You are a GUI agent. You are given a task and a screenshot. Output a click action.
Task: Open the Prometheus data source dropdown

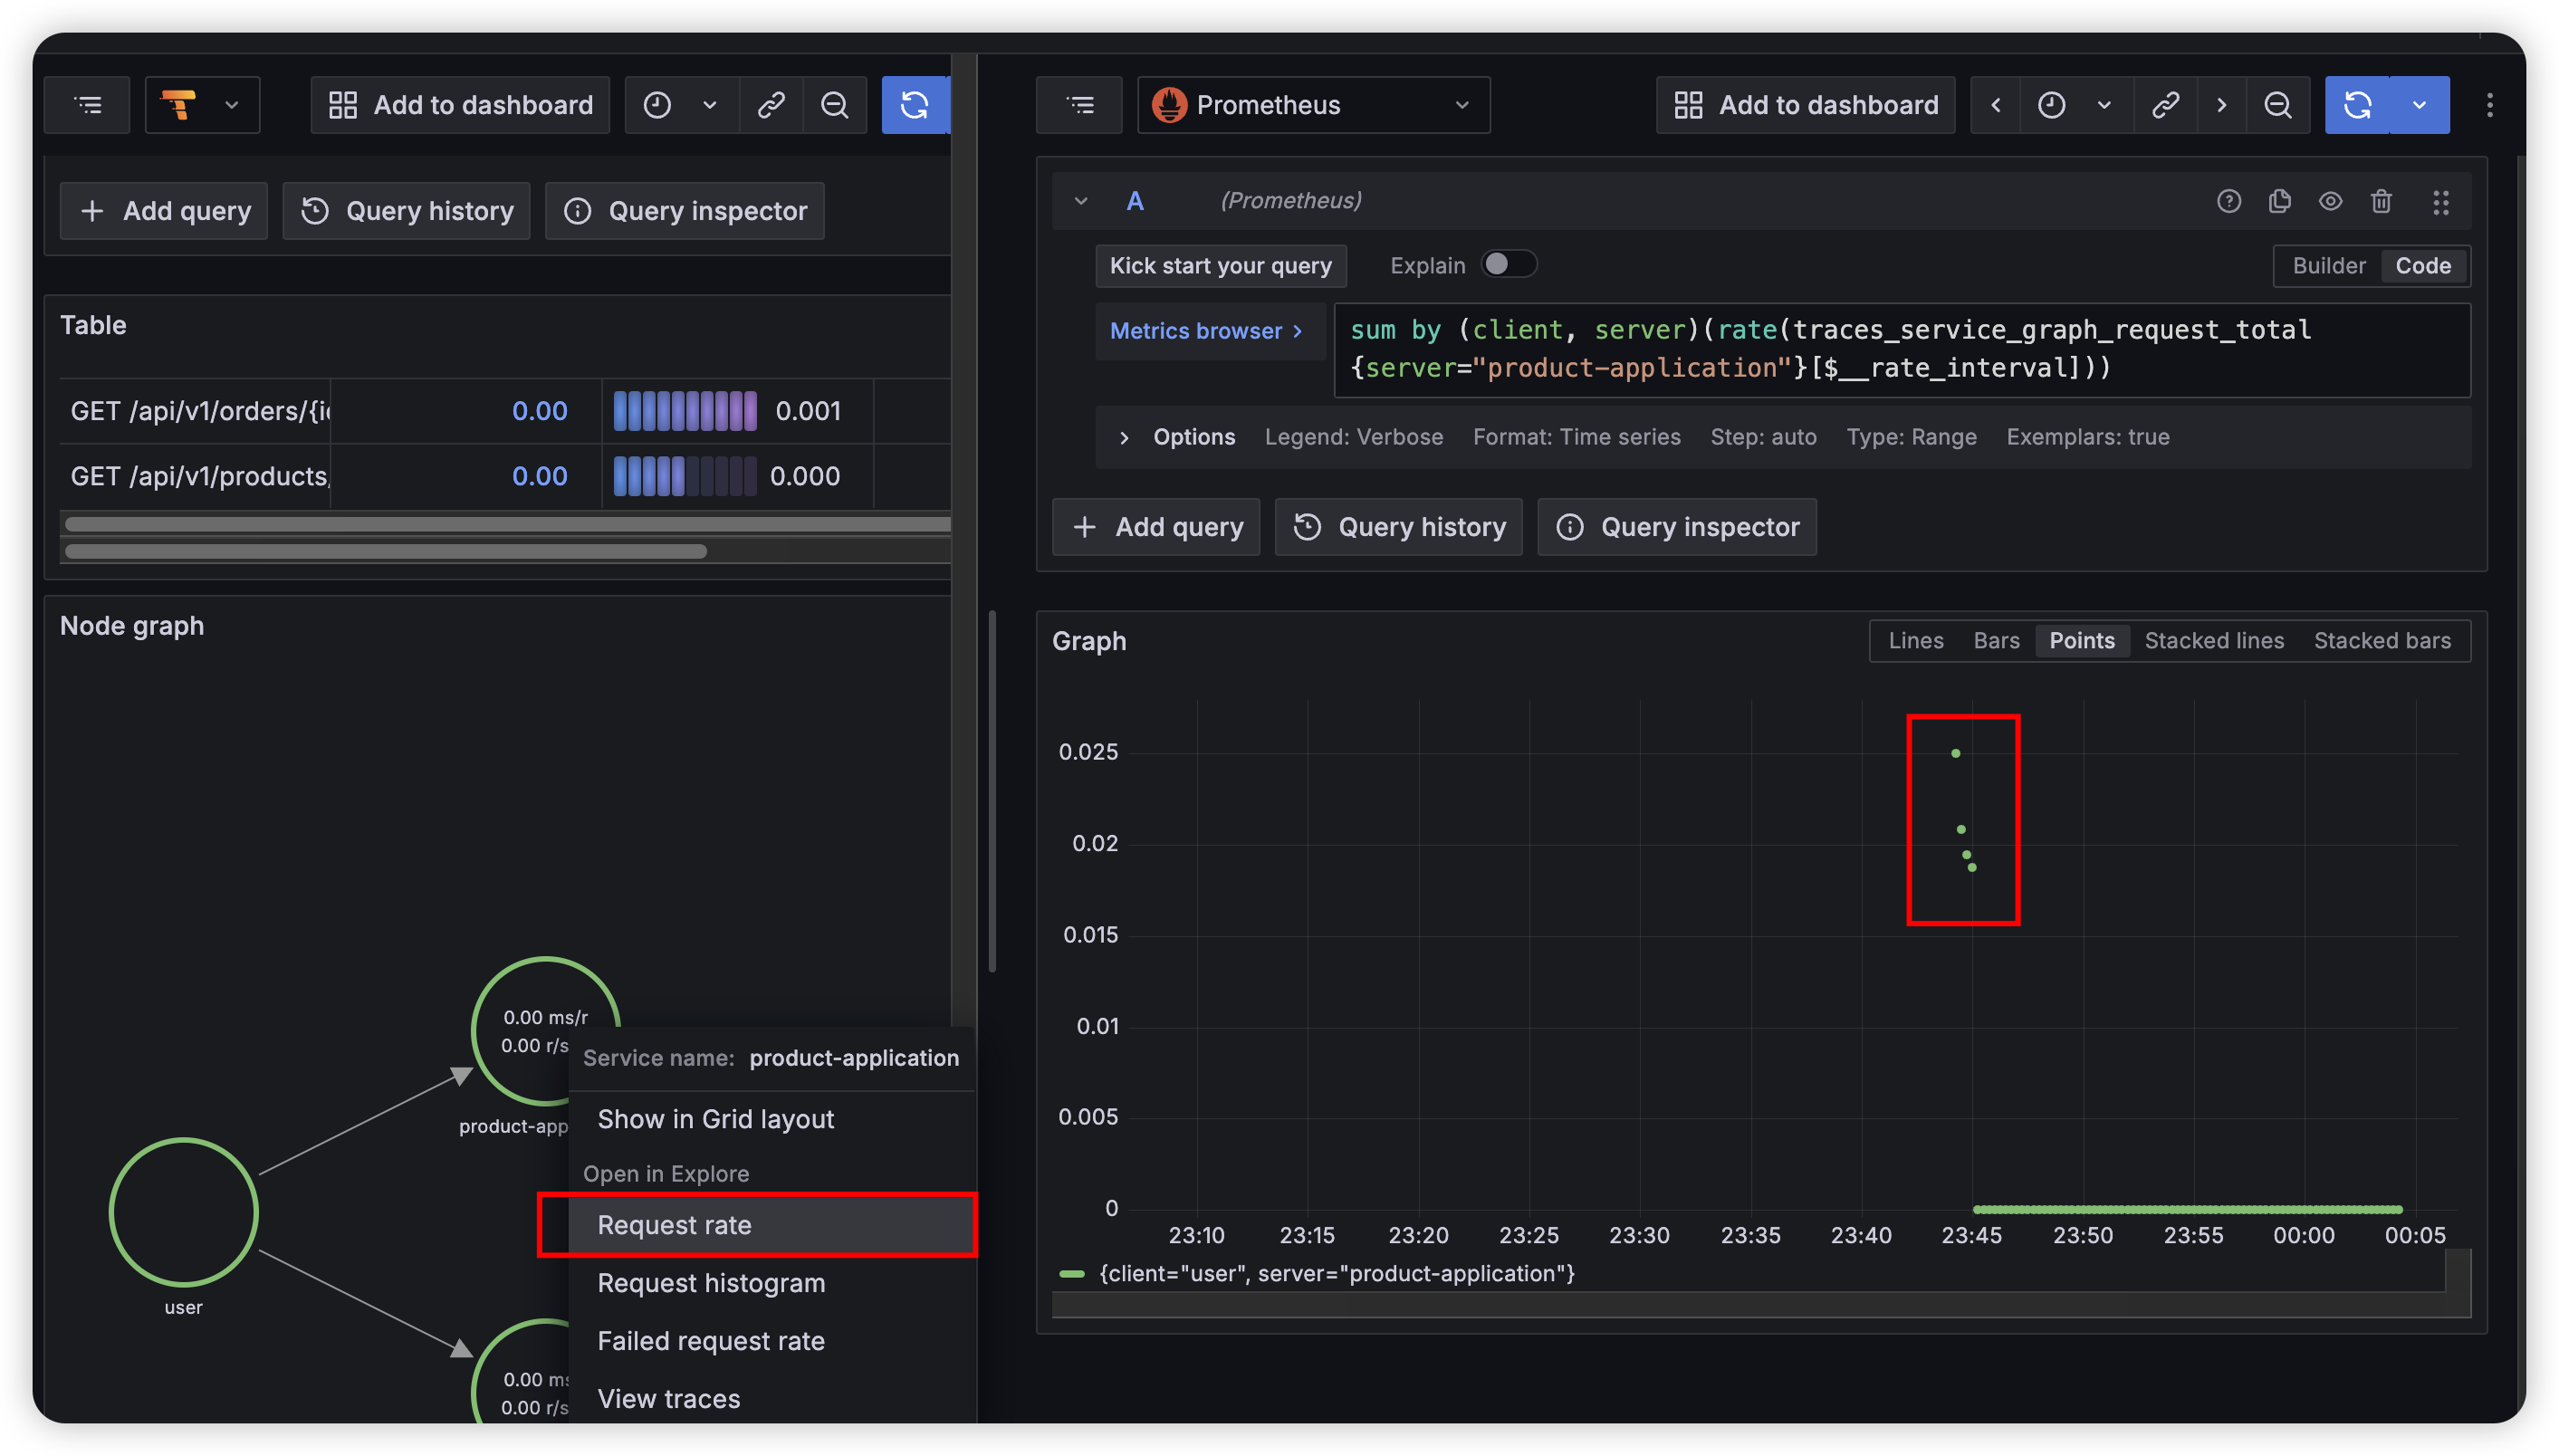click(x=1312, y=105)
